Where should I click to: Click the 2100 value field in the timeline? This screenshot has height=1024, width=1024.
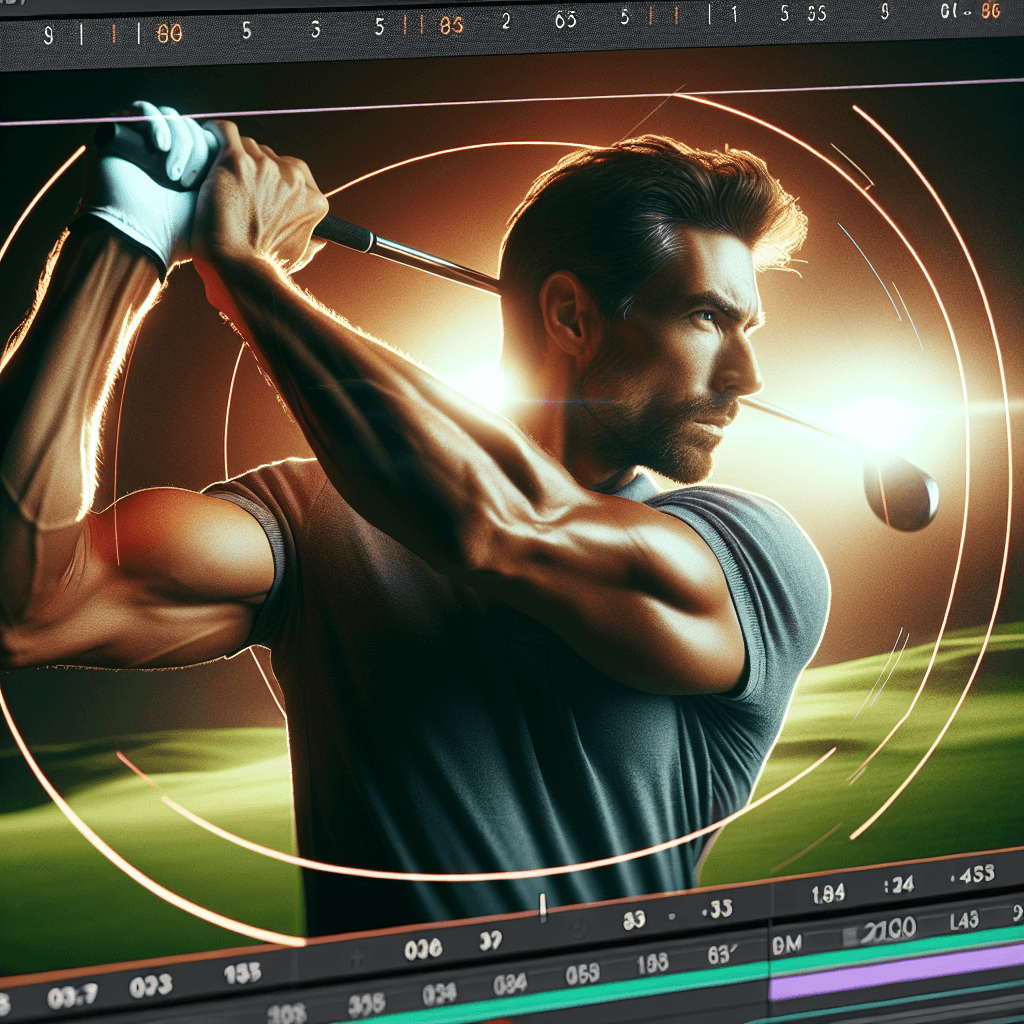[x=890, y=930]
